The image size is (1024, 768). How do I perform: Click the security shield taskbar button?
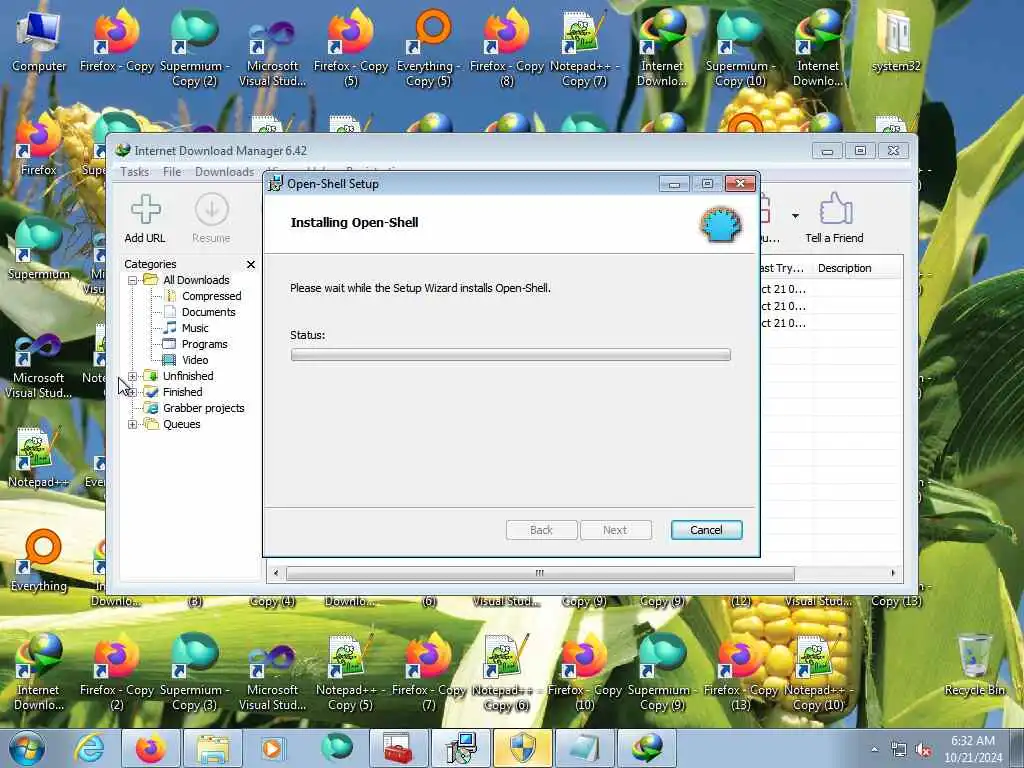coord(522,748)
